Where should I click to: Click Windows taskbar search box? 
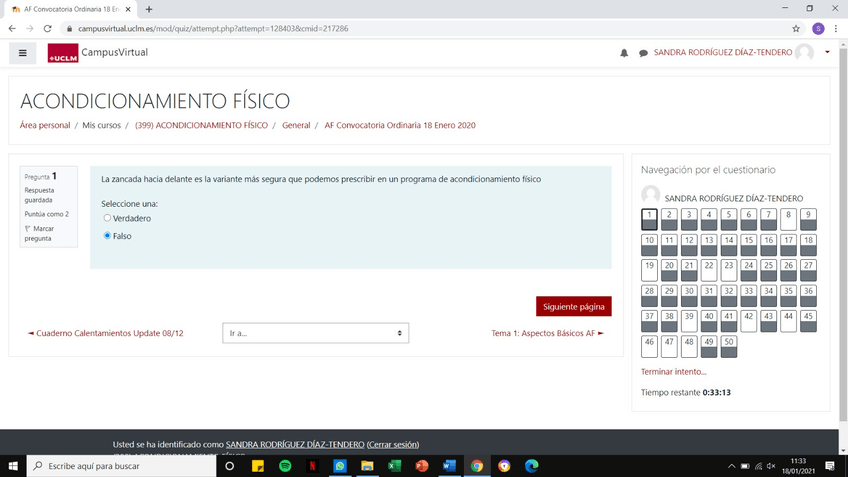click(x=121, y=466)
